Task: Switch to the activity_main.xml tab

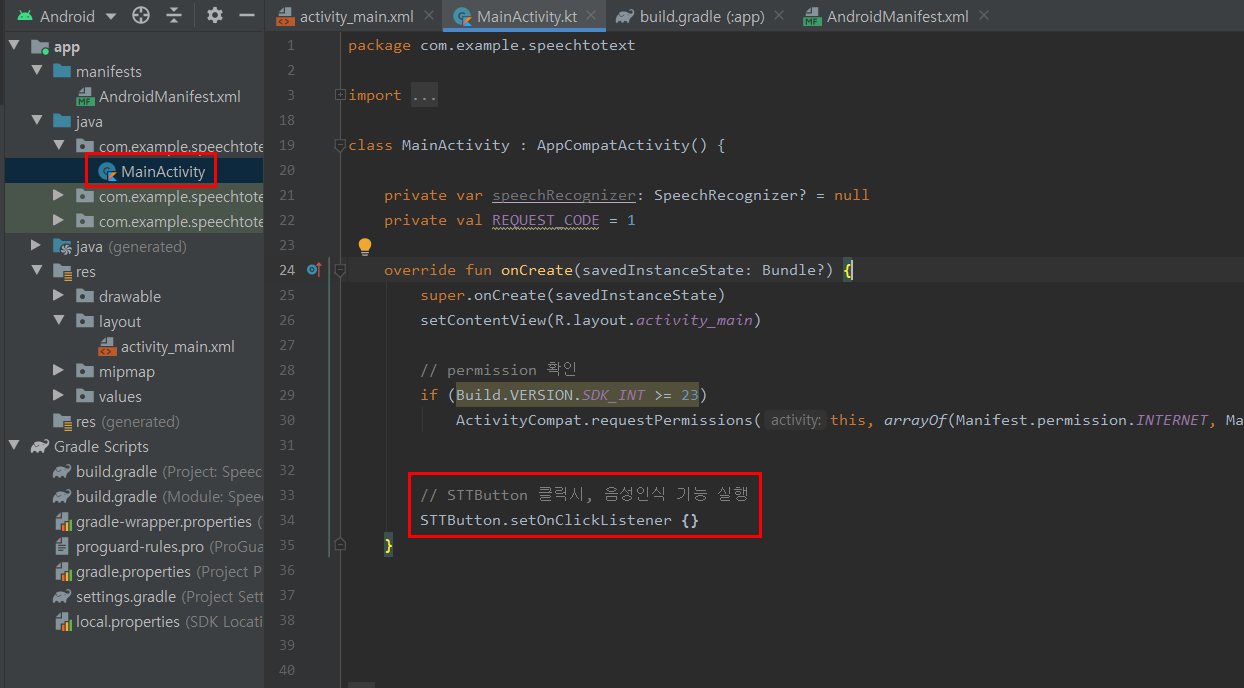Action: click(357, 17)
